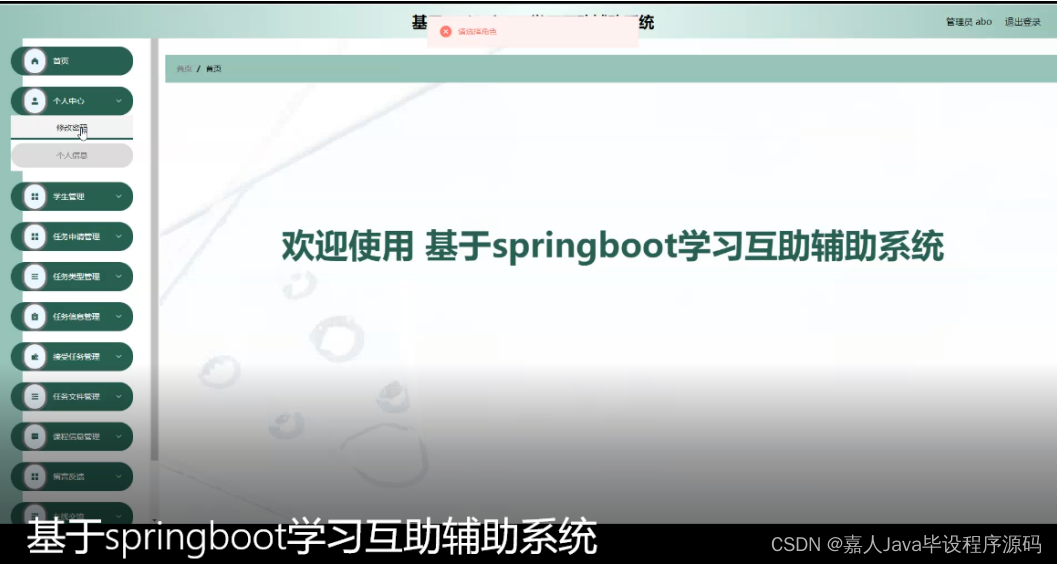Screen dimensions: 1057x565
Task: Select the 首页 label in the sidebar
Action: 61,61
